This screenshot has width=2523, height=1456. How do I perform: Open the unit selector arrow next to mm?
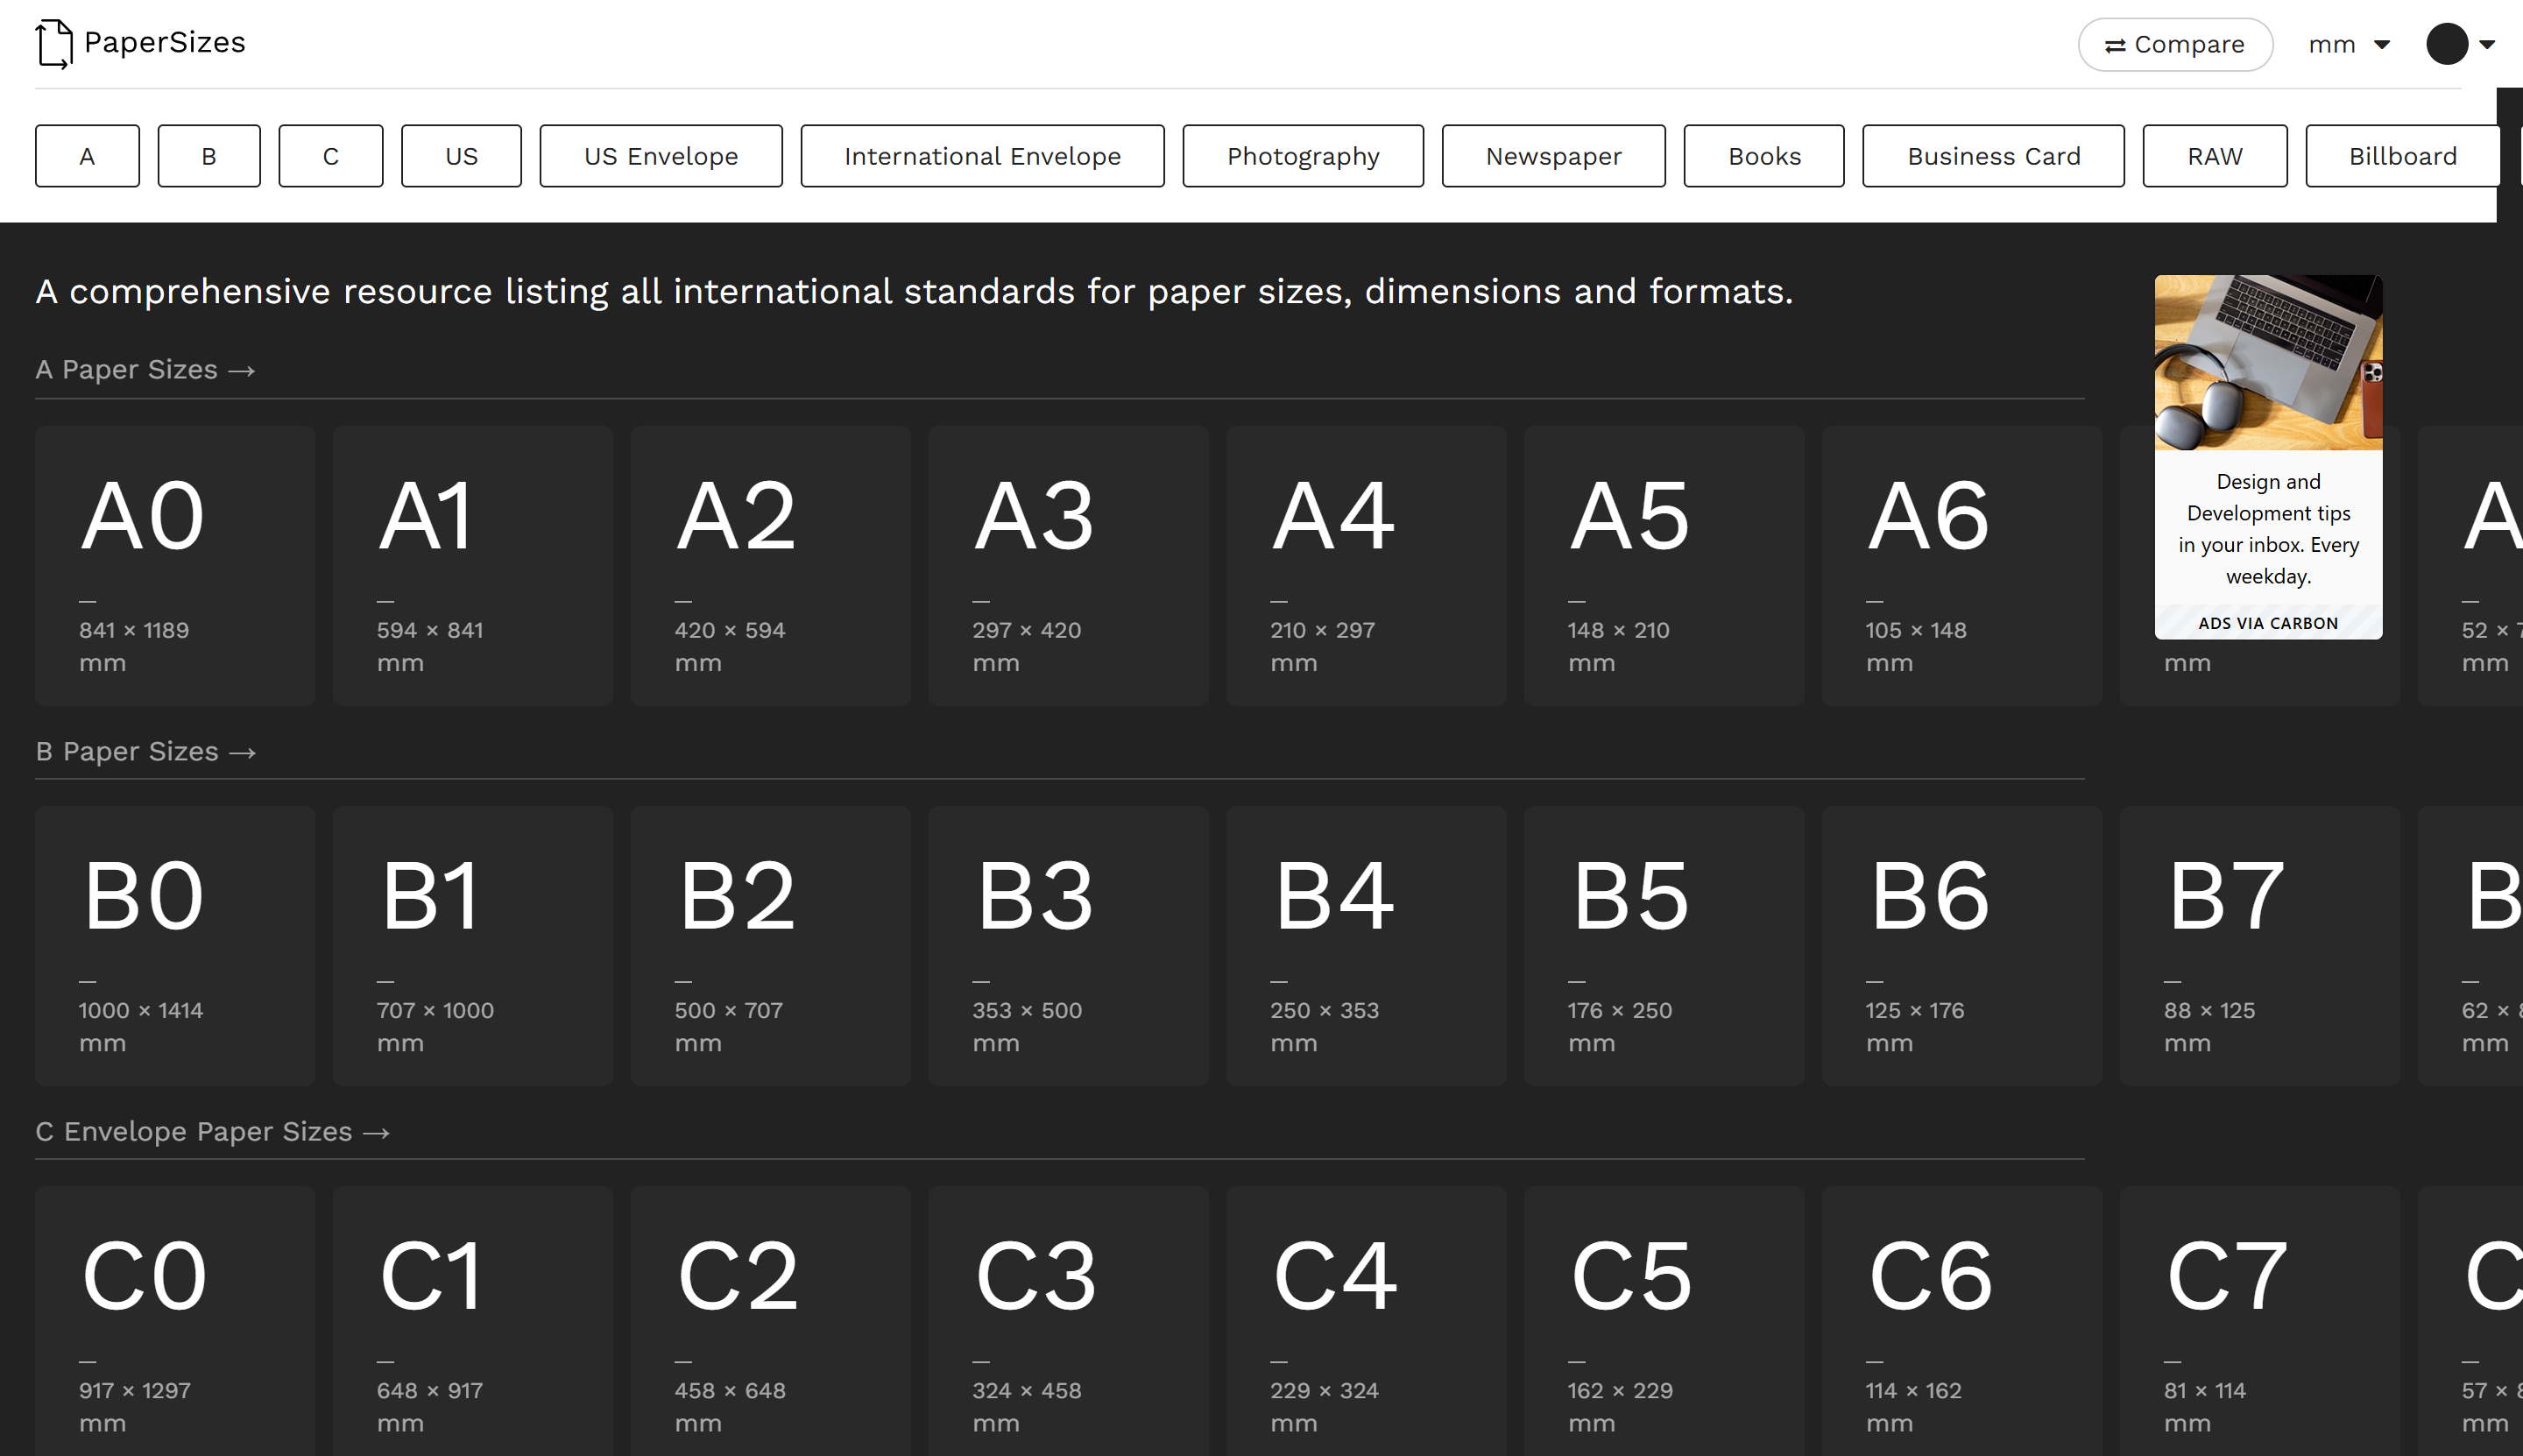[x=2382, y=44]
